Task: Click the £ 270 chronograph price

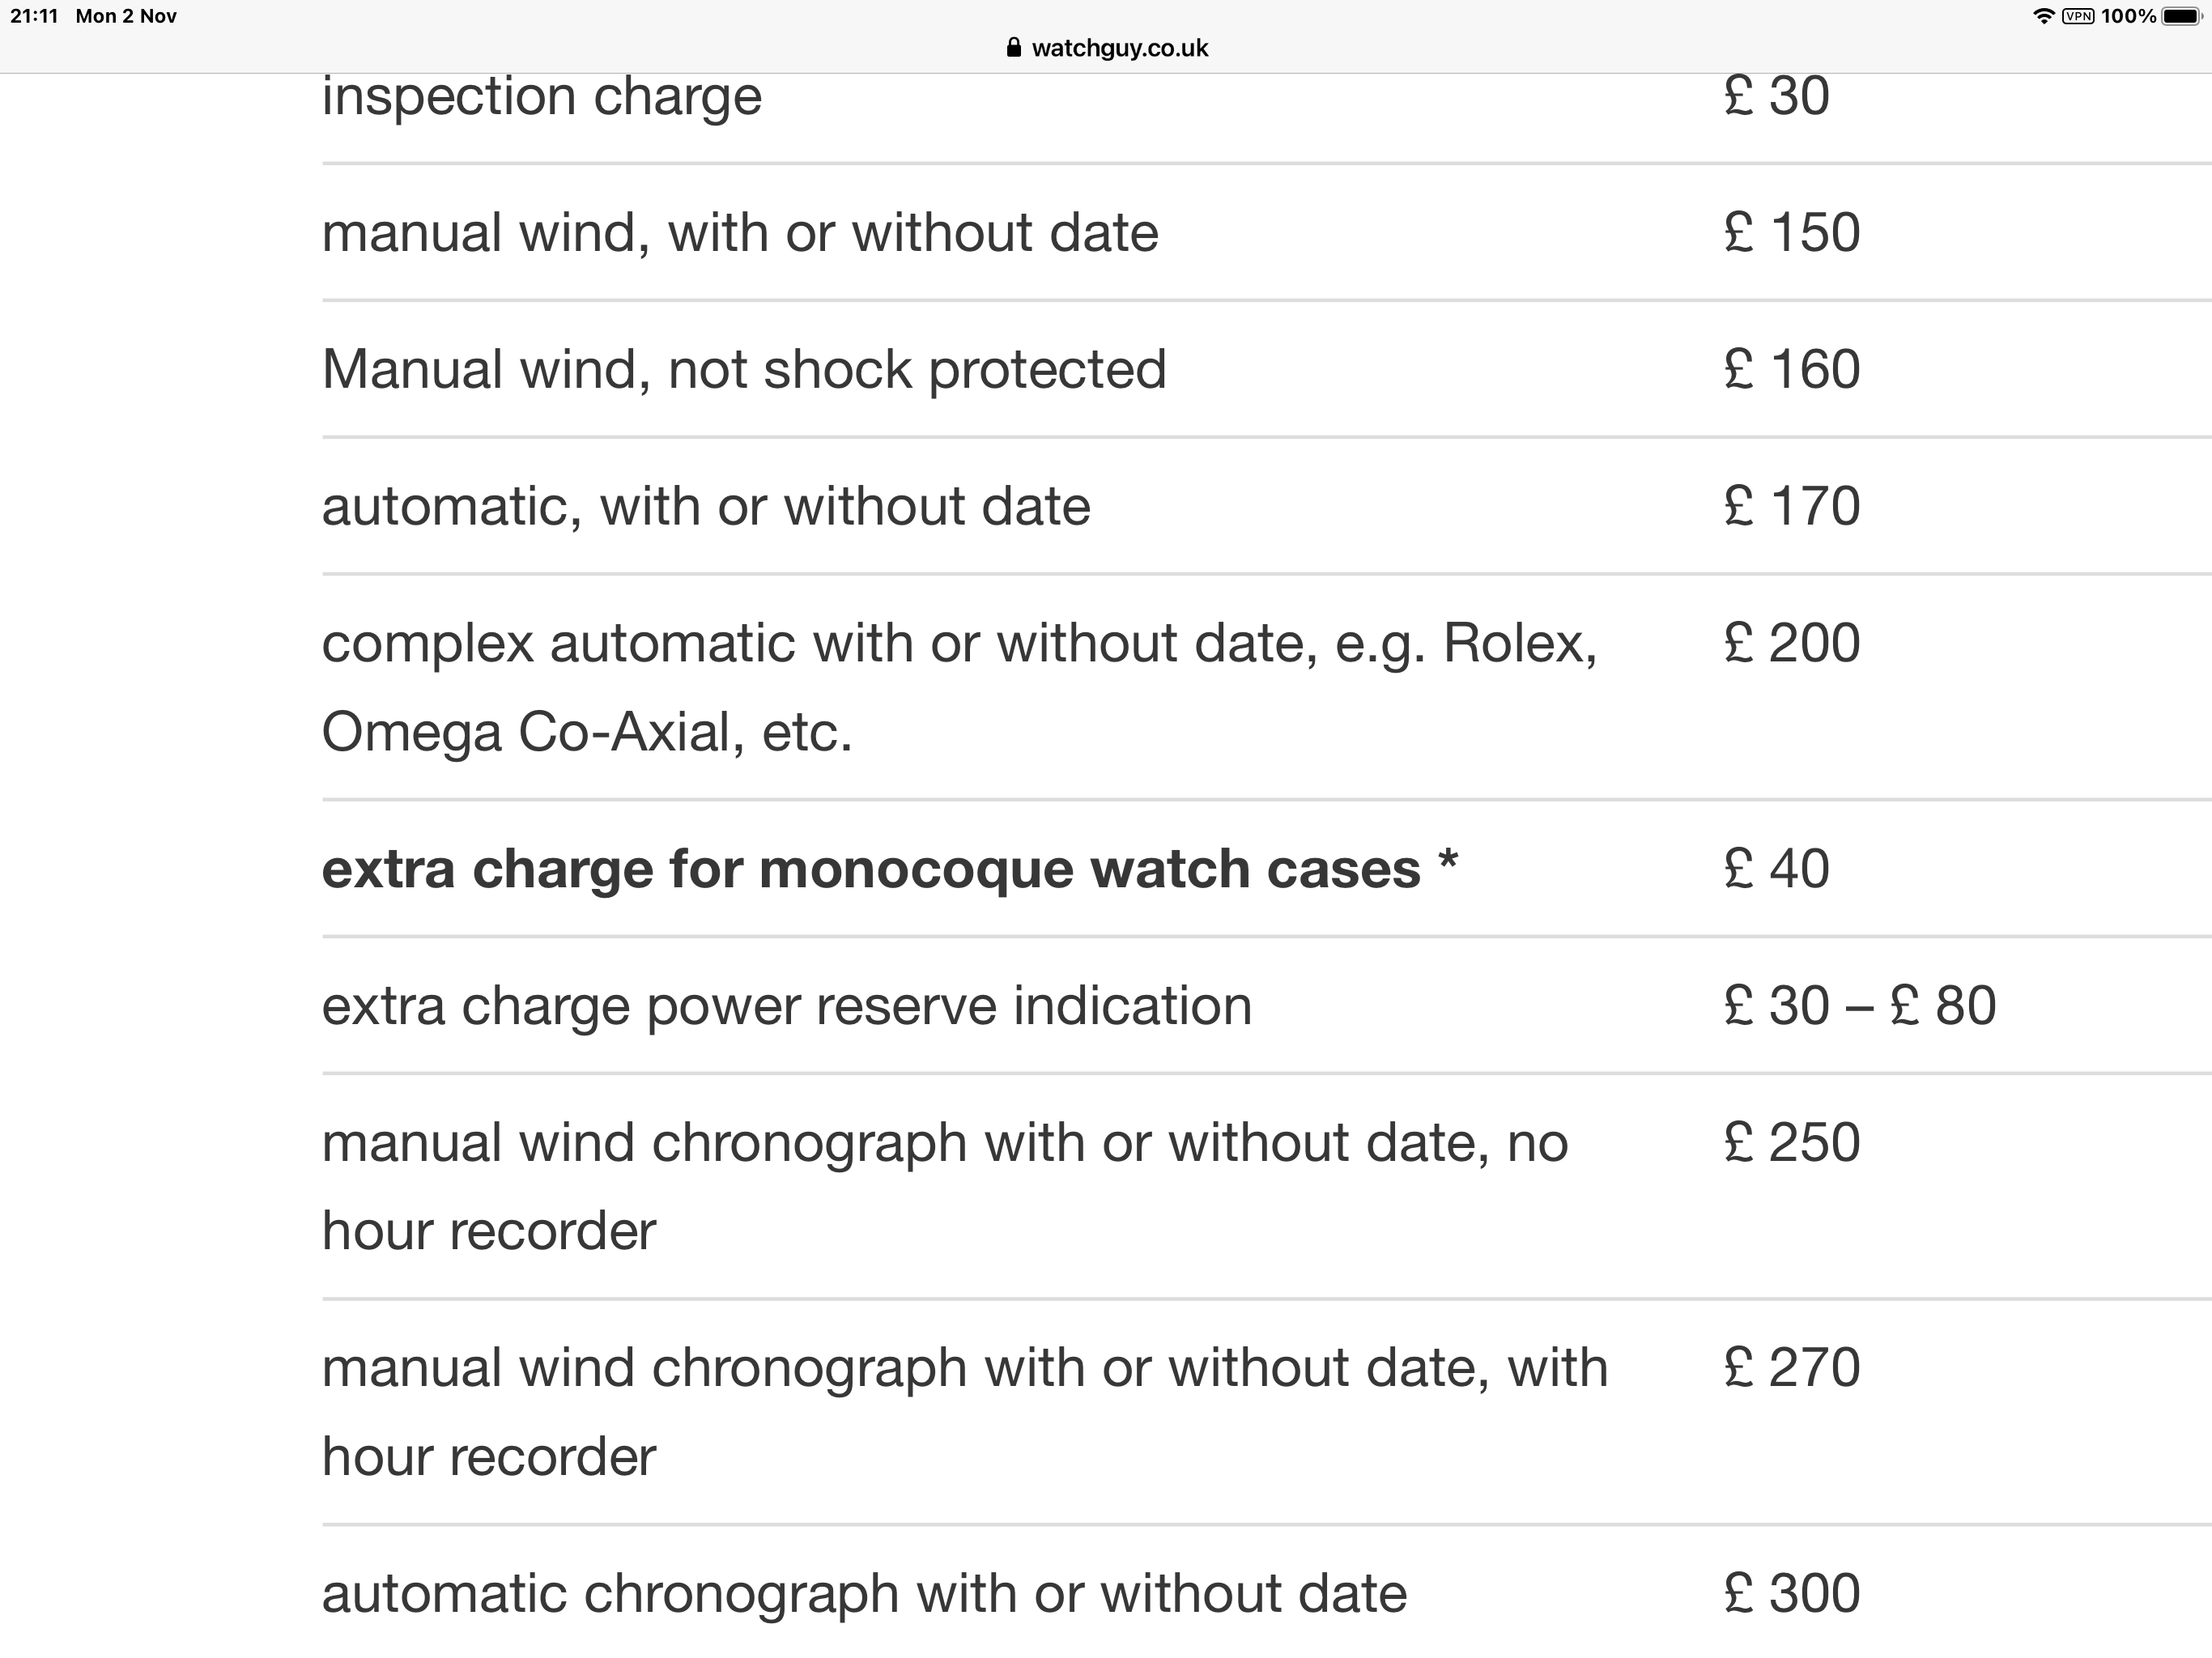Action: [1791, 1368]
